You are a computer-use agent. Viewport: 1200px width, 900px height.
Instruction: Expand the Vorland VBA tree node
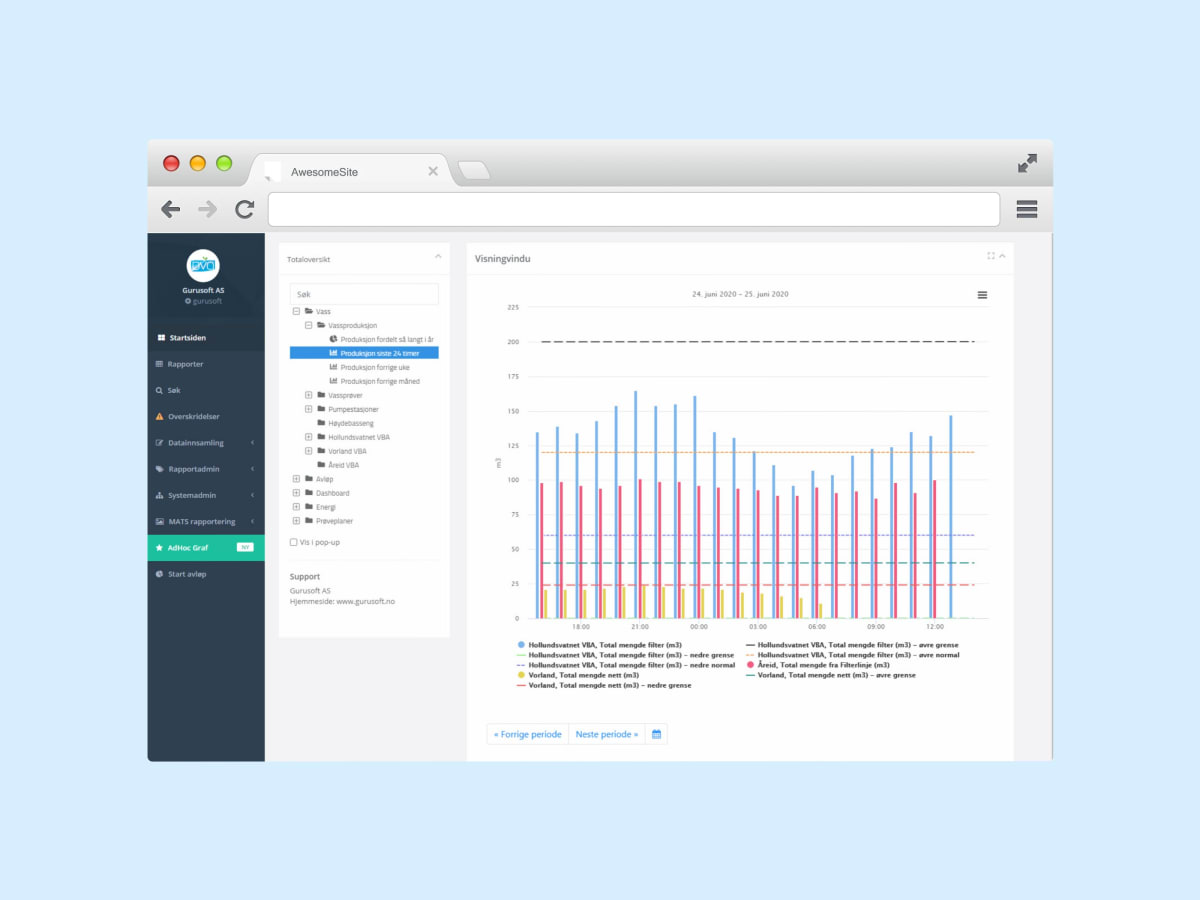[308, 451]
